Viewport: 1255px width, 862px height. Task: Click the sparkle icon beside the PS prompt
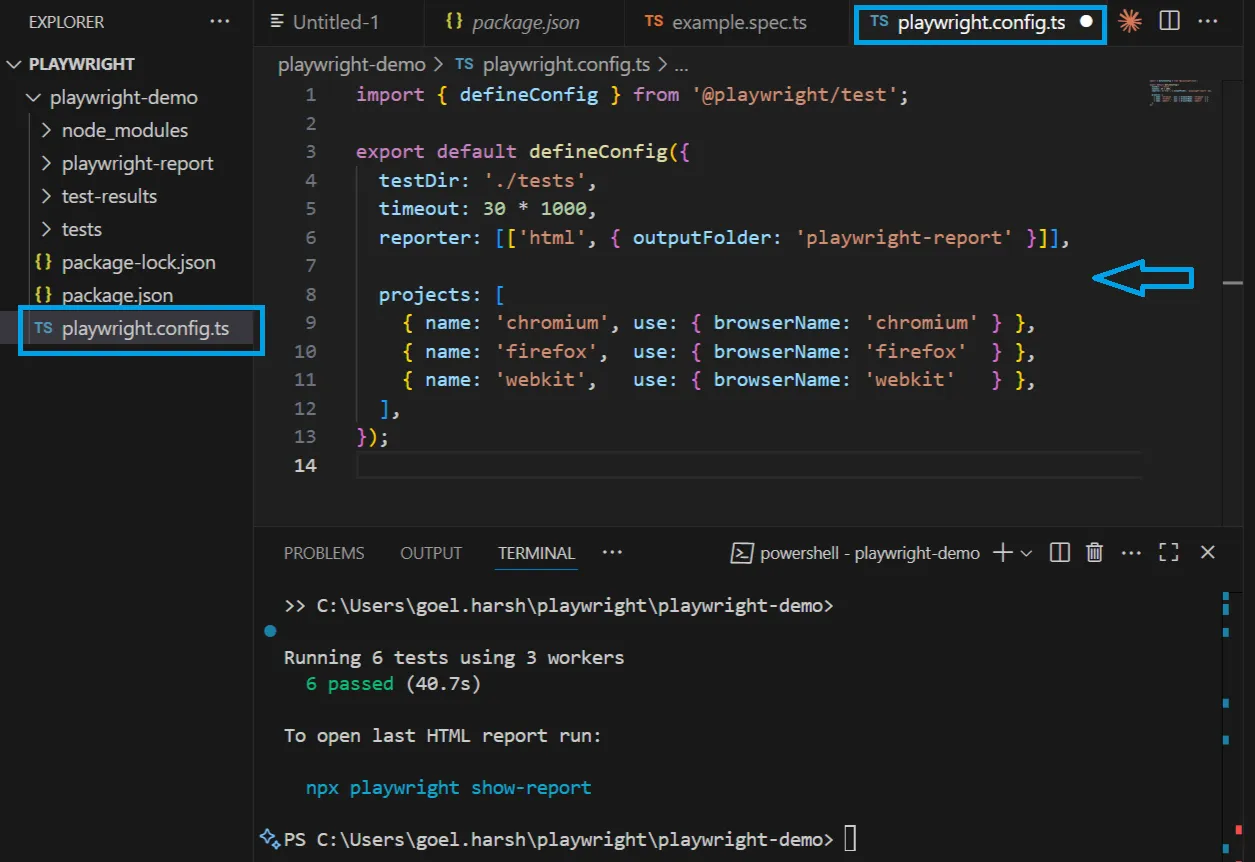click(269, 839)
